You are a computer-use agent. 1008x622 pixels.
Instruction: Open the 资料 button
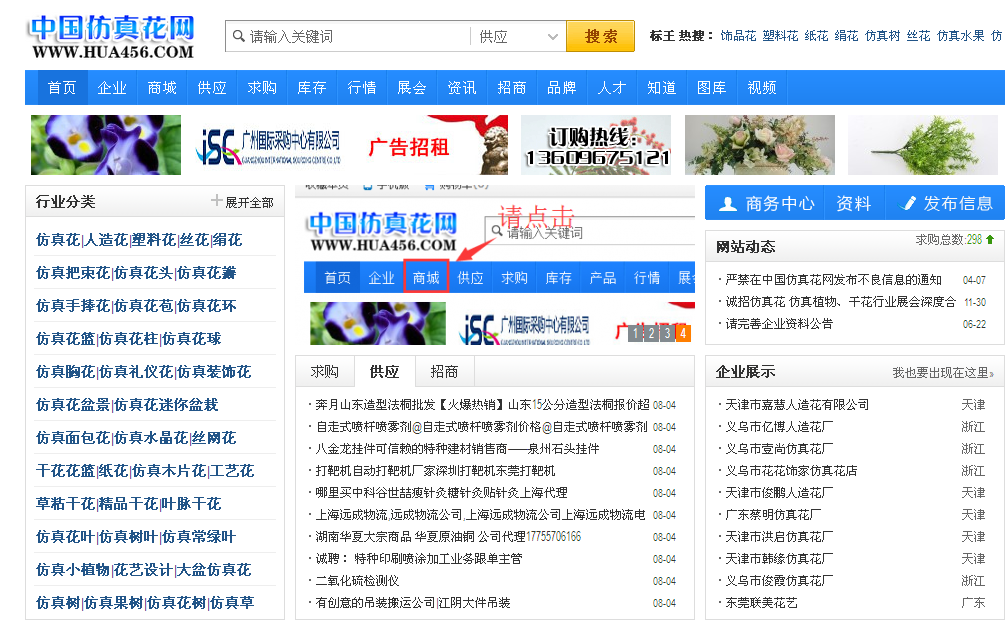click(x=854, y=204)
